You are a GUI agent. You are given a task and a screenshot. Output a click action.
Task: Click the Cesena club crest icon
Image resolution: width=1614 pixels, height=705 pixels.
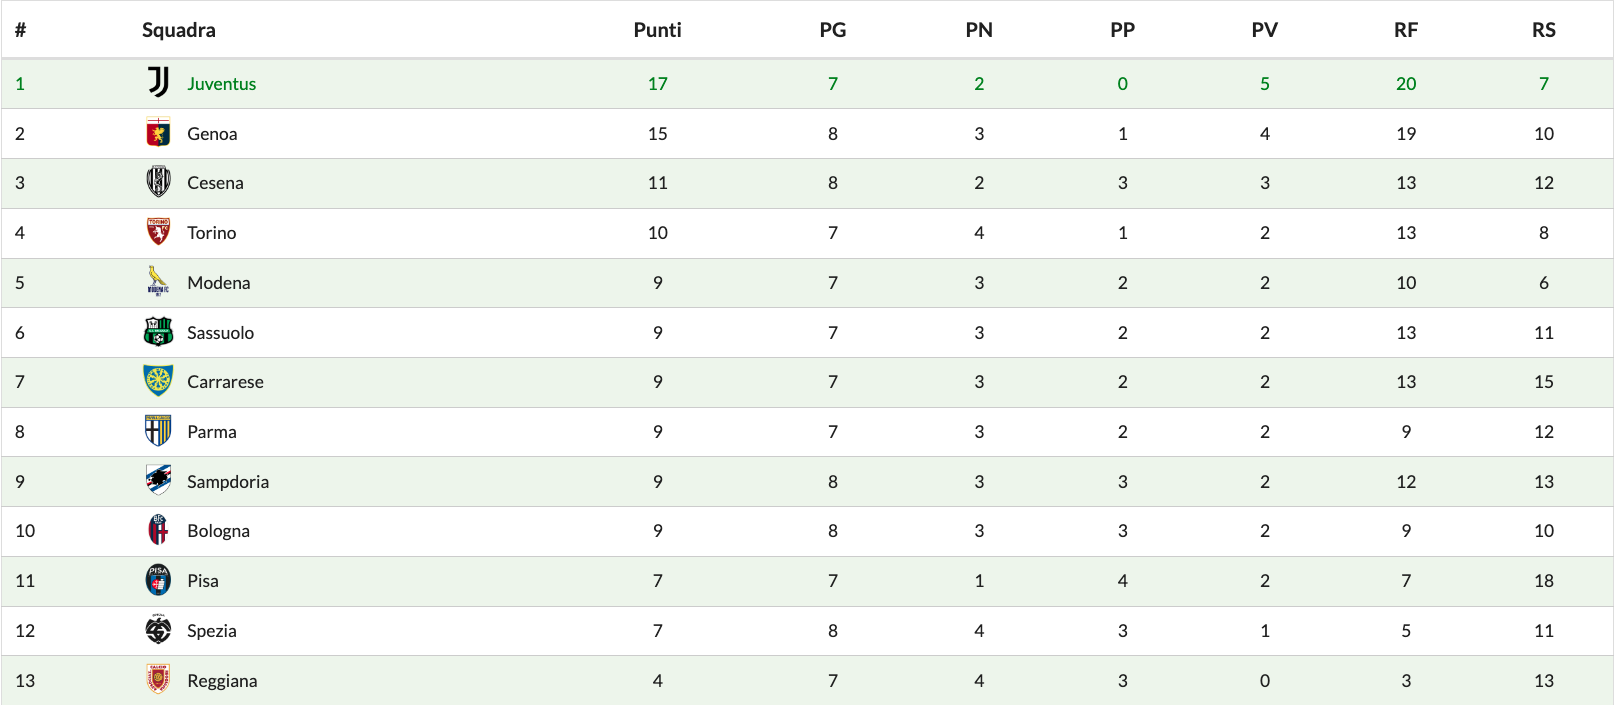pyautogui.click(x=158, y=182)
